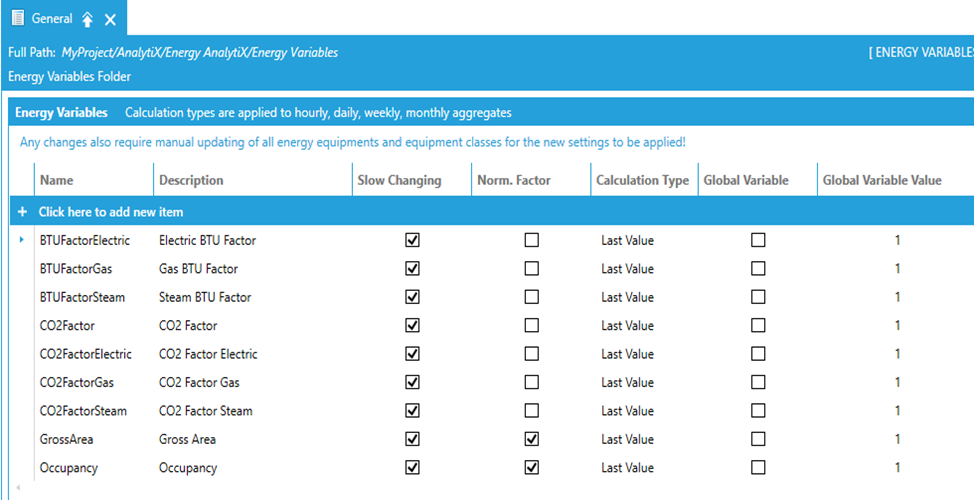
Task: Check Global Variable for Occupancy
Action: coord(758,467)
